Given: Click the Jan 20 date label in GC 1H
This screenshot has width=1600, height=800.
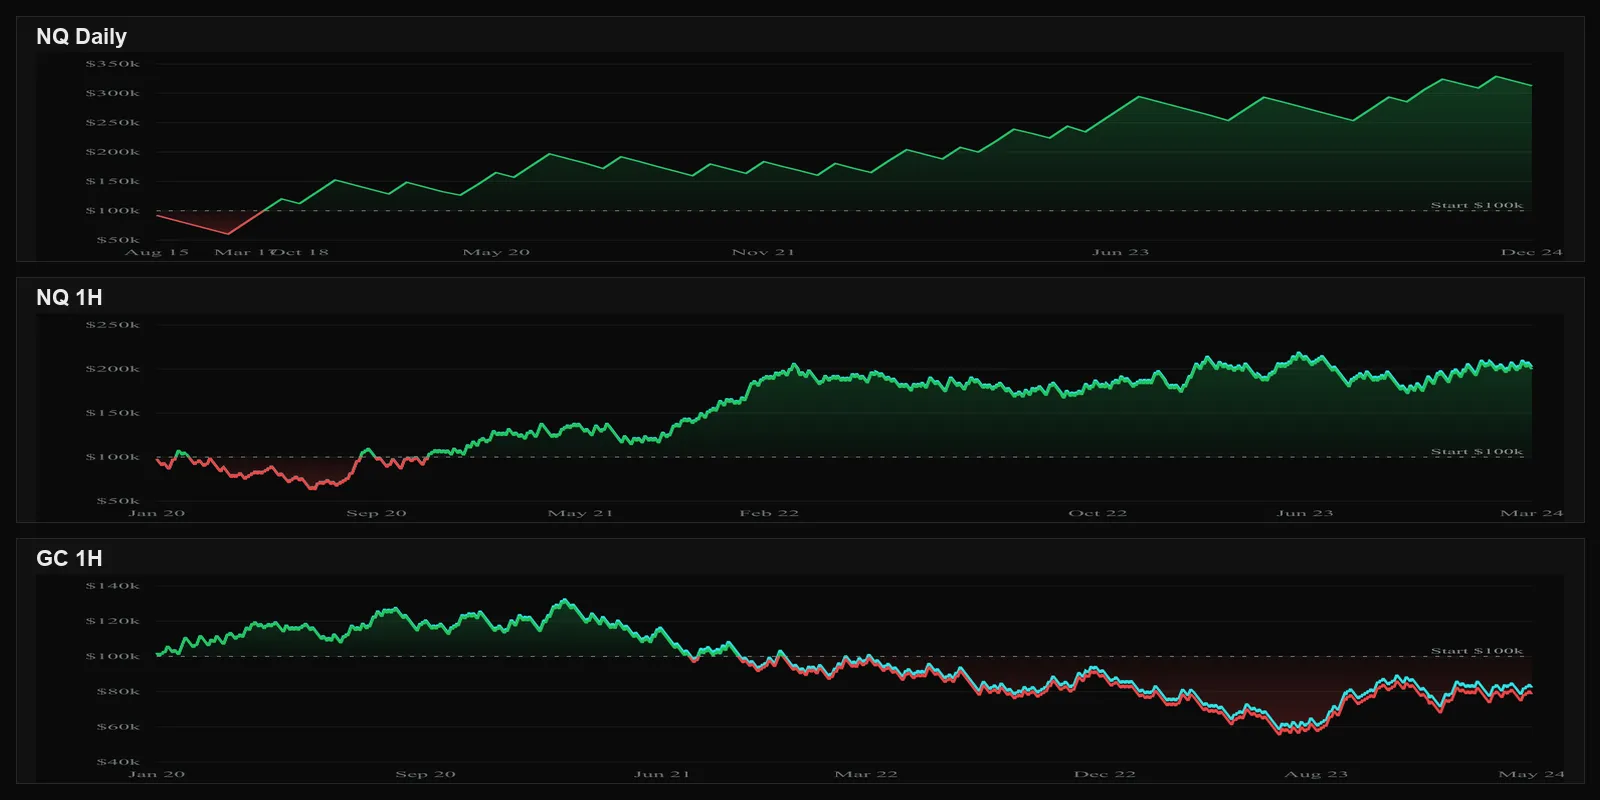Looking at the screenshot, I should pos(157,774).
